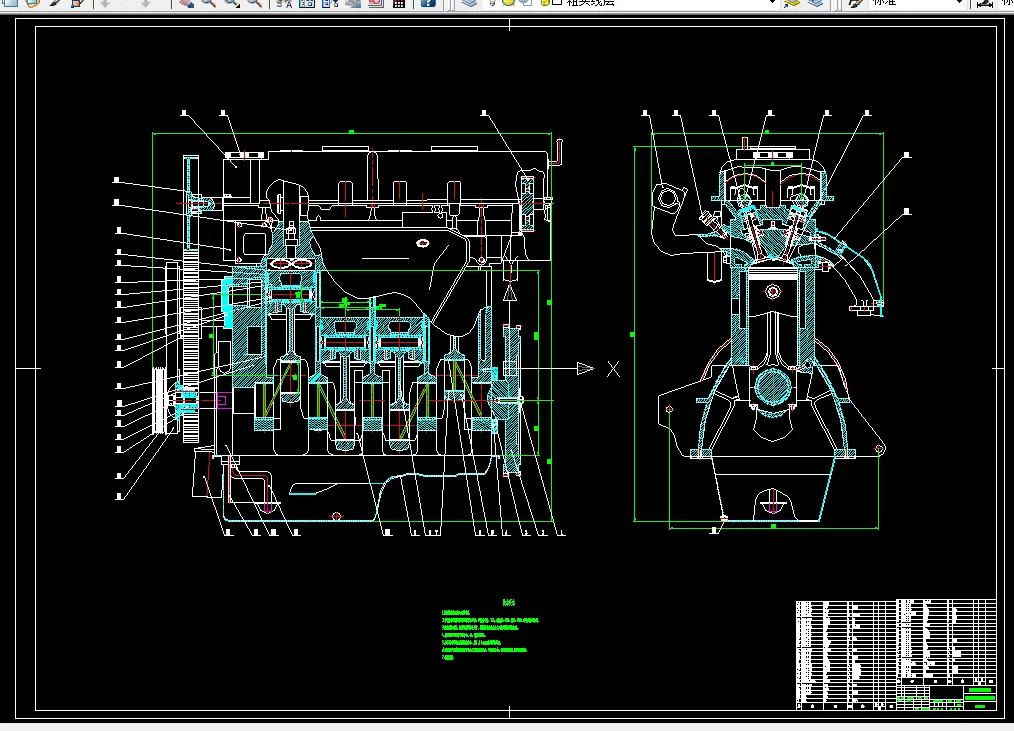Image resolution: width=1014 pixels, height=731 pixels.
Task: Choose the Zoom Window tool
Action: pyautogui.click(x=232, y=3)
